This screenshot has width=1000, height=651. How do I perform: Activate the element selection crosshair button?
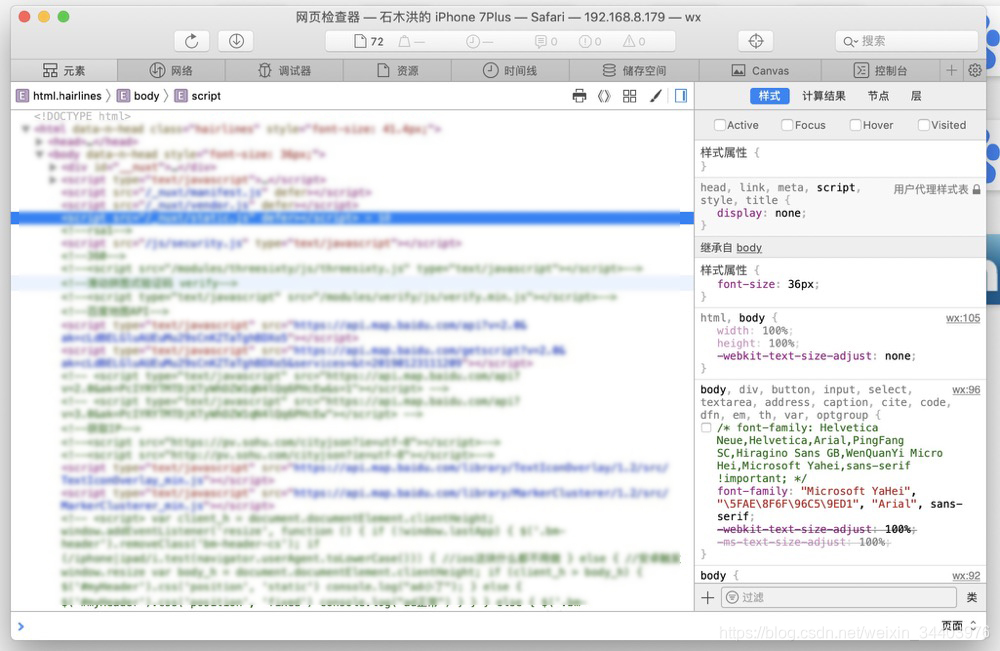[x=756, y=41]
